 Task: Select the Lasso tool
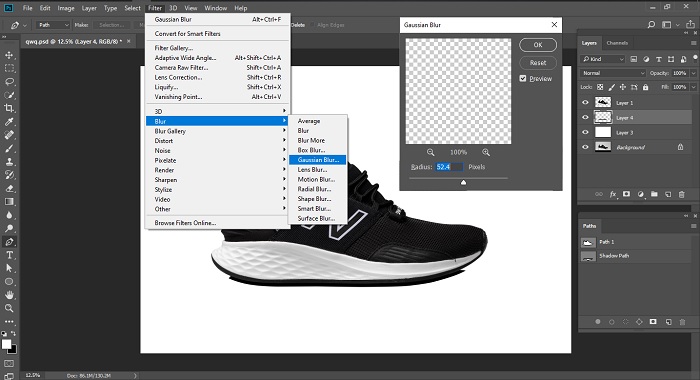click(9, 82)
